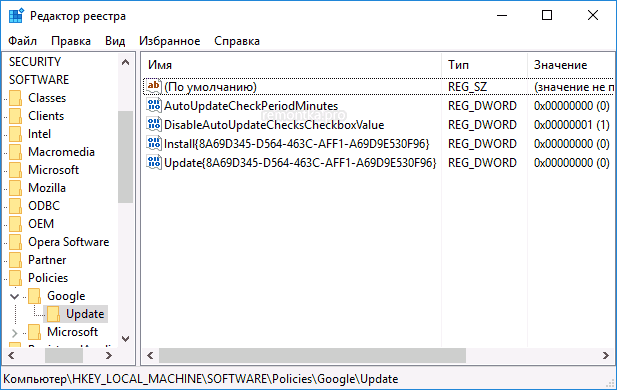This screenshot has height=390, width=617.
Task: Select AutoUpdateCheckPeriodMinutes value name
Action: click(x=251, y=106)
